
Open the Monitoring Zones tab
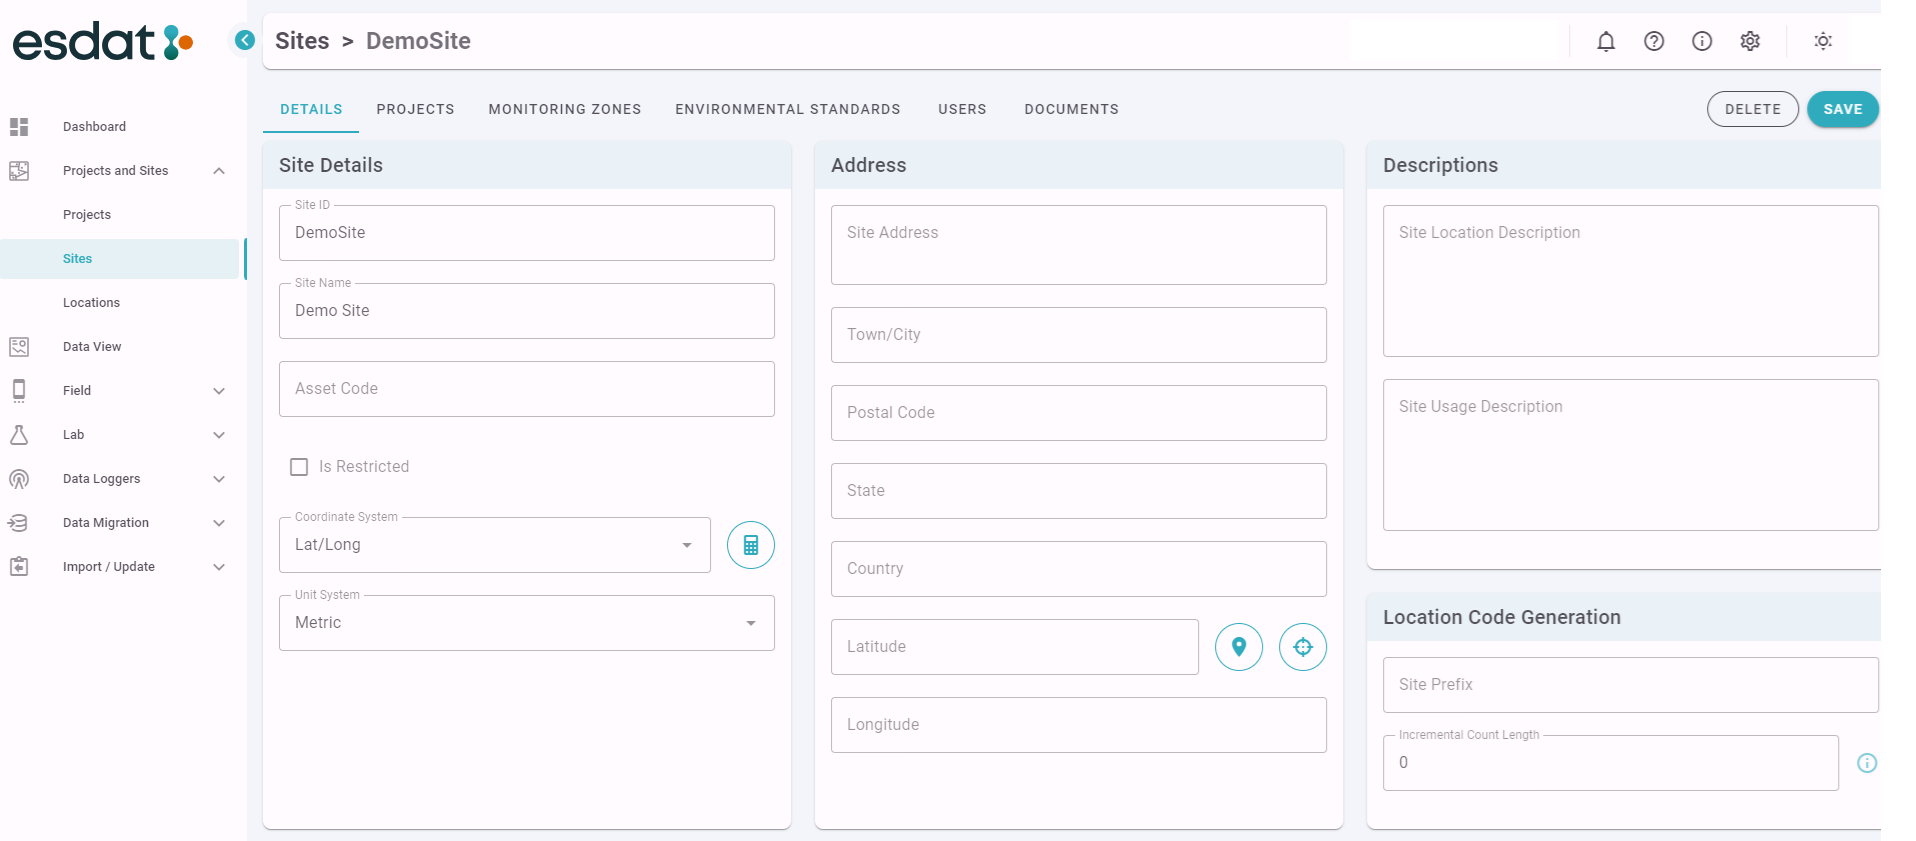[x=565, y=110]
